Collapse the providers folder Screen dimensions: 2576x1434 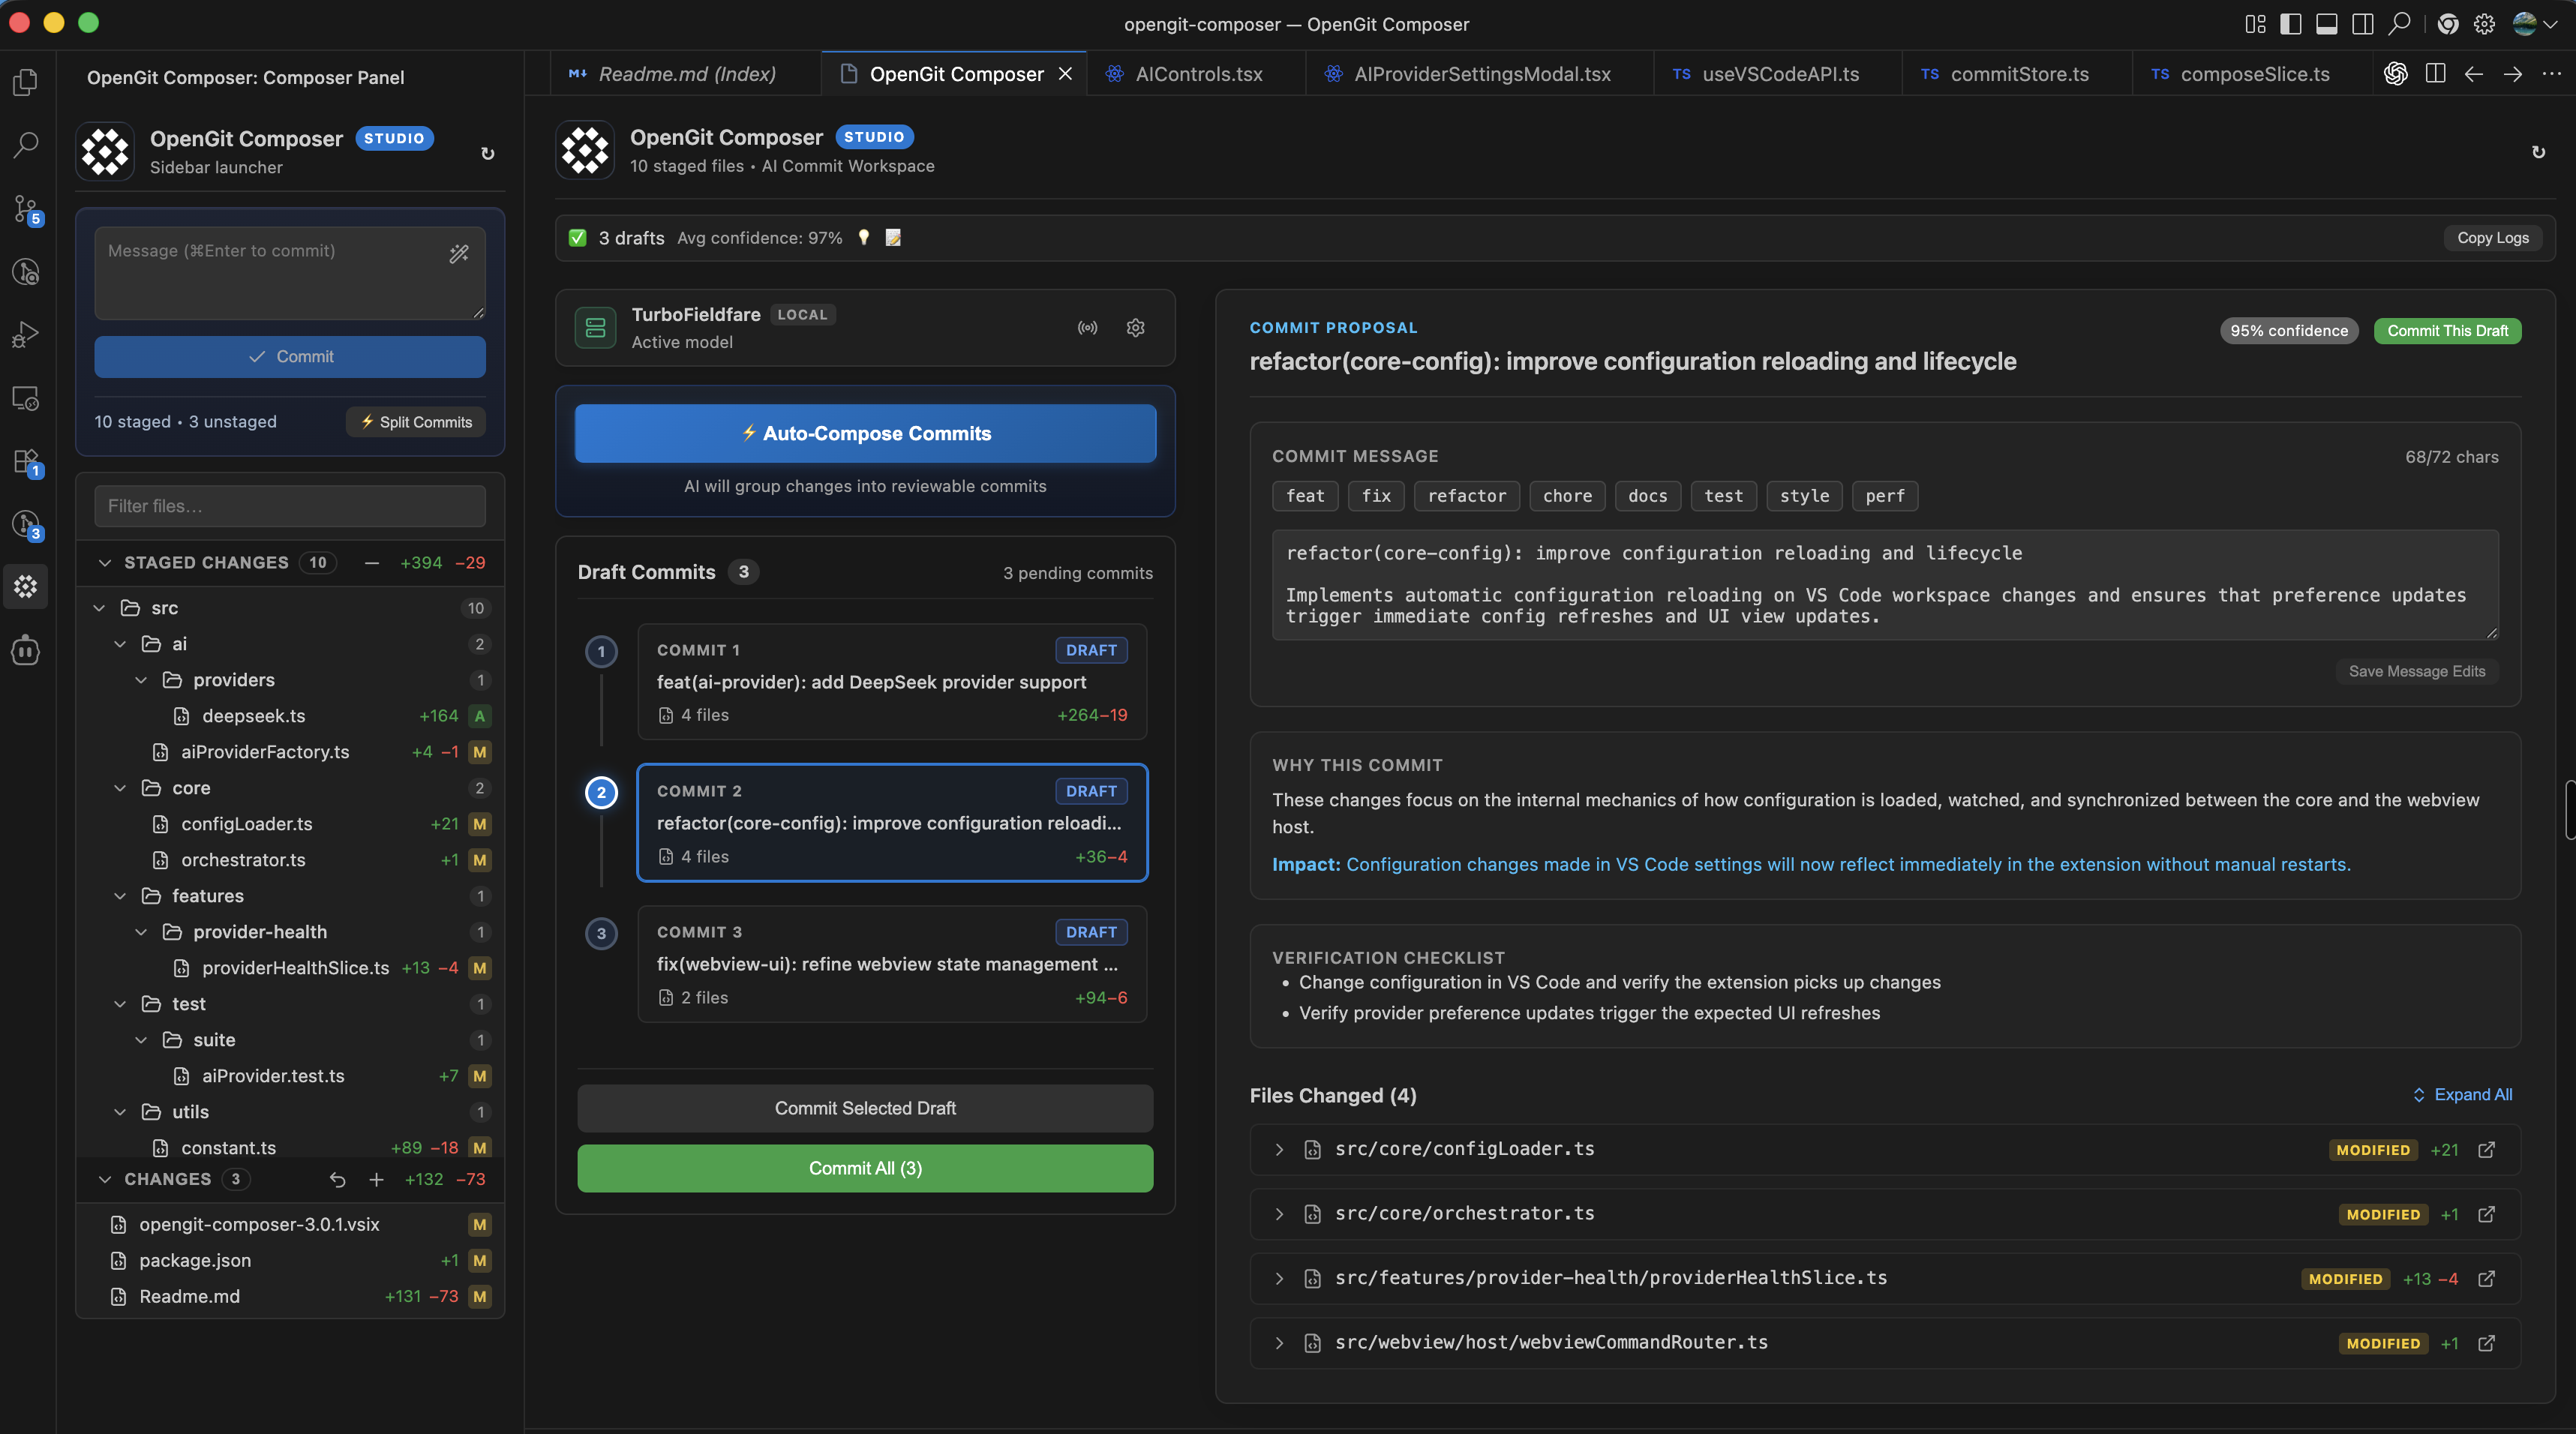tap(141, 680)
